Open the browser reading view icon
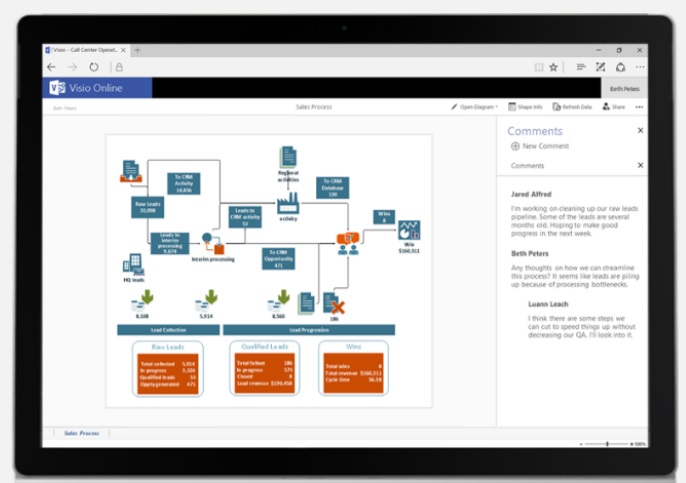 [x=539, y=67]
